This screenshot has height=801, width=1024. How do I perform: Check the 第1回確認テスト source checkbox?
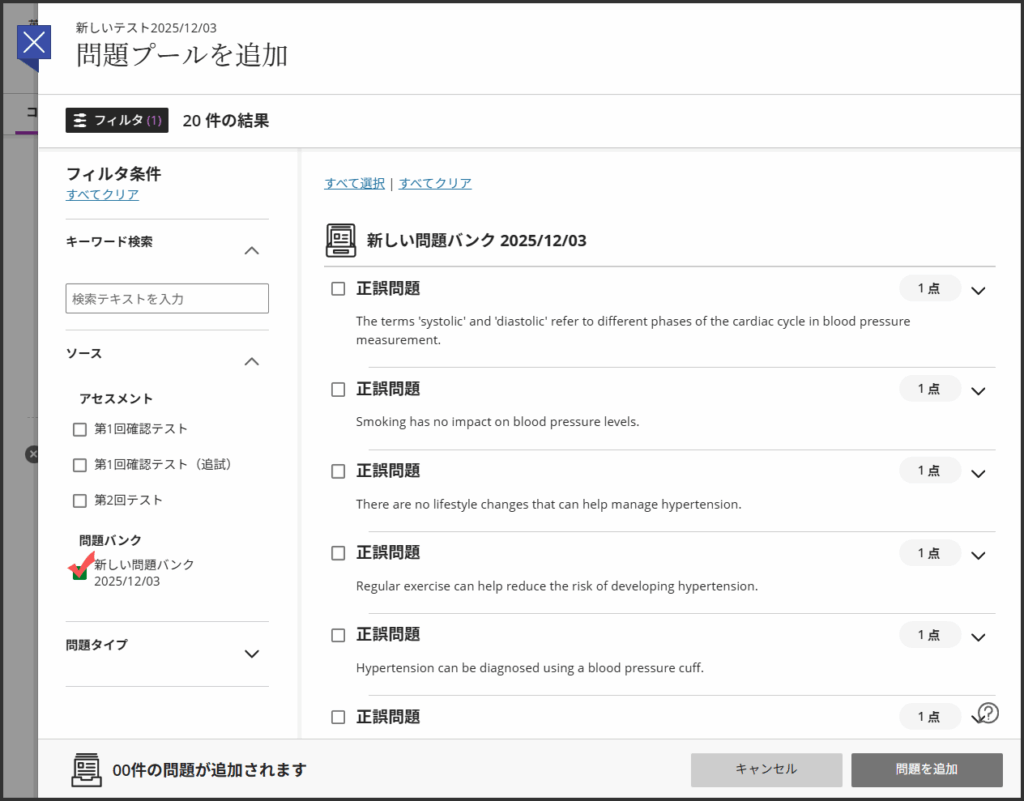point(80,430)
